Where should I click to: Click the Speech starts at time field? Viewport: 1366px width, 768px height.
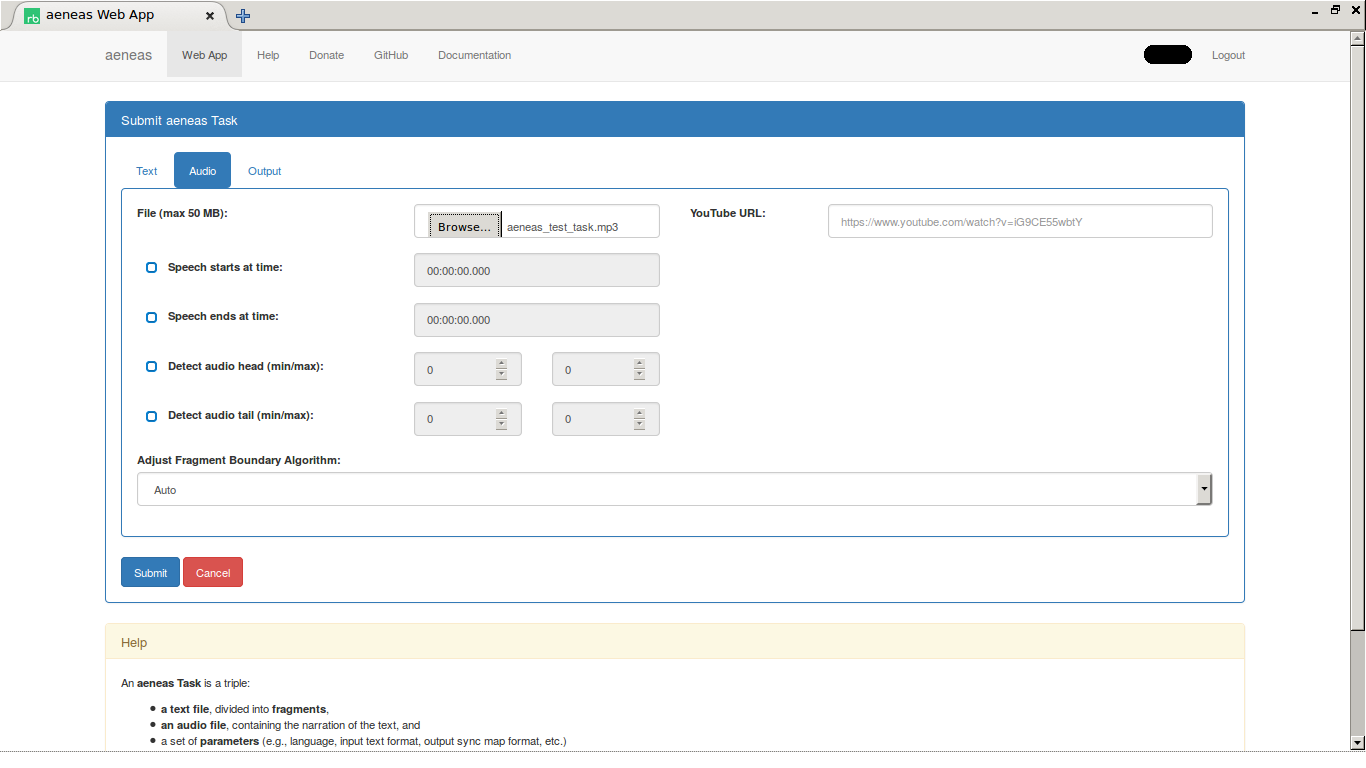coord(537,270)
